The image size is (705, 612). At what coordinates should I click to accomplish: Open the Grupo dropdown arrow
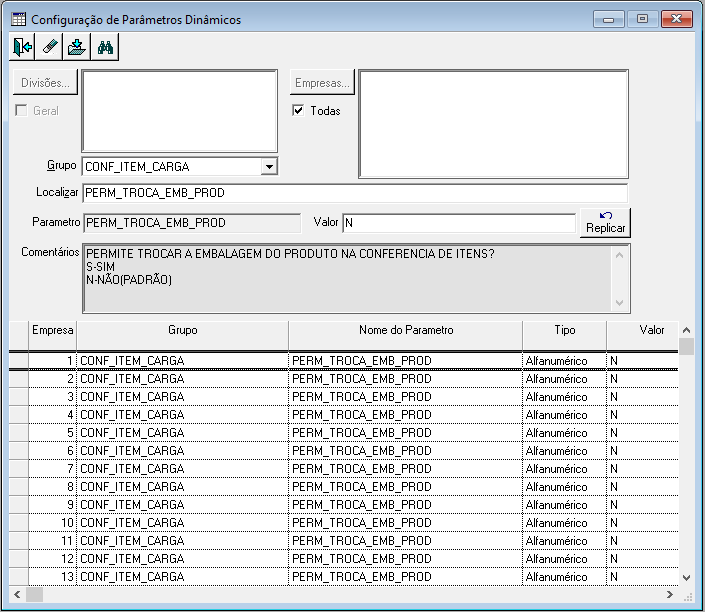tap(269, 167)
